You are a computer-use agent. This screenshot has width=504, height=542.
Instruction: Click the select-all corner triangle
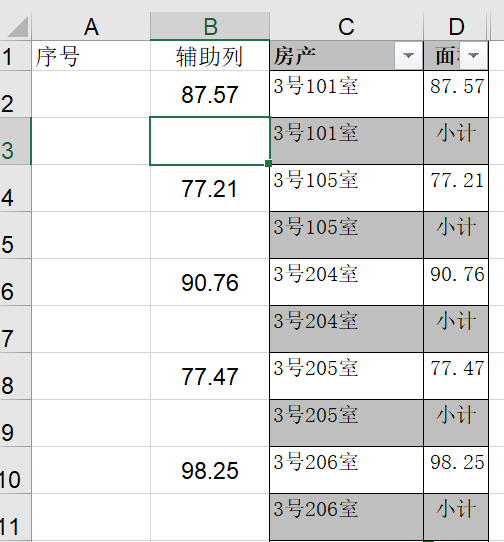tap(17, 27)
